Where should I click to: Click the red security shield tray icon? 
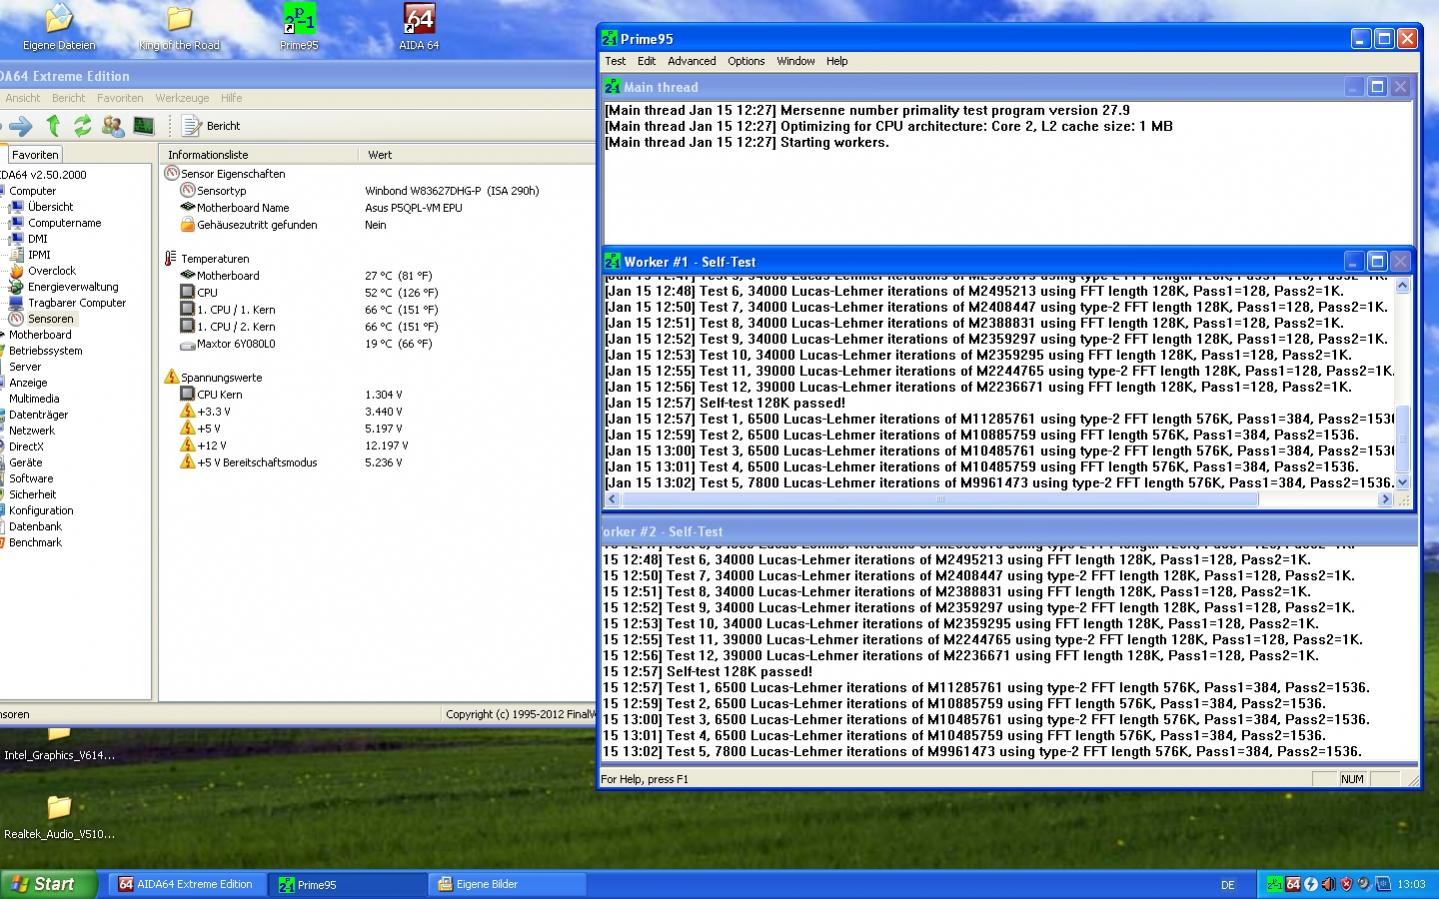pyautogui.click(x=1346, y=884)
